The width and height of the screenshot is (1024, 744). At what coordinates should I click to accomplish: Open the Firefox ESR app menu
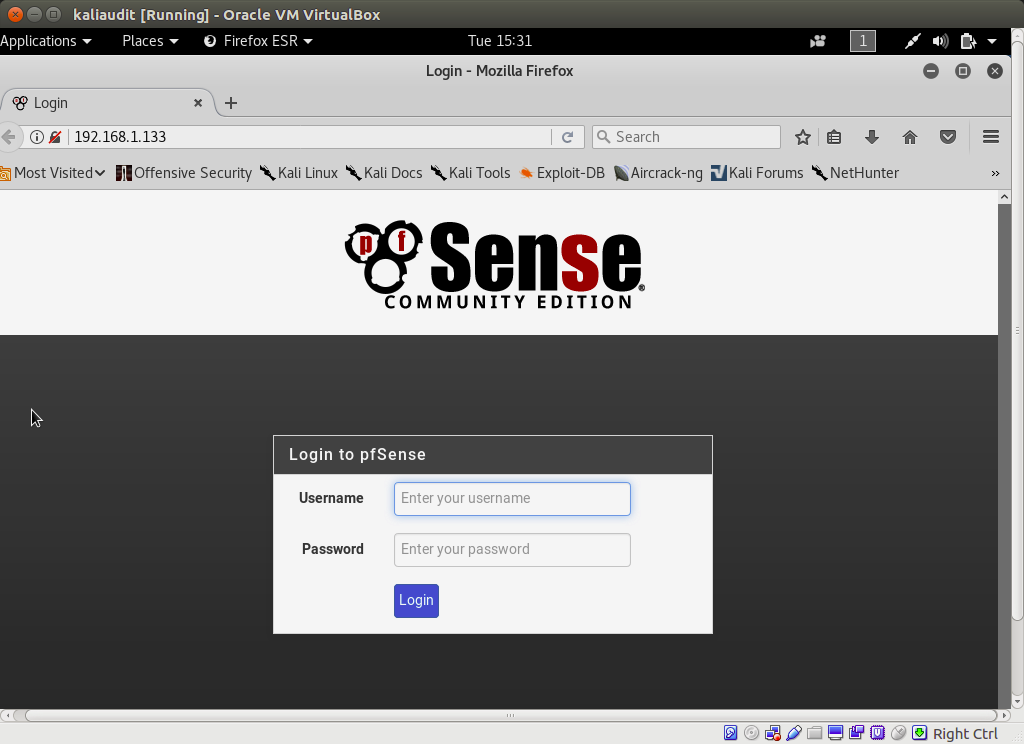pyautogui.click(x=258, y=41)
